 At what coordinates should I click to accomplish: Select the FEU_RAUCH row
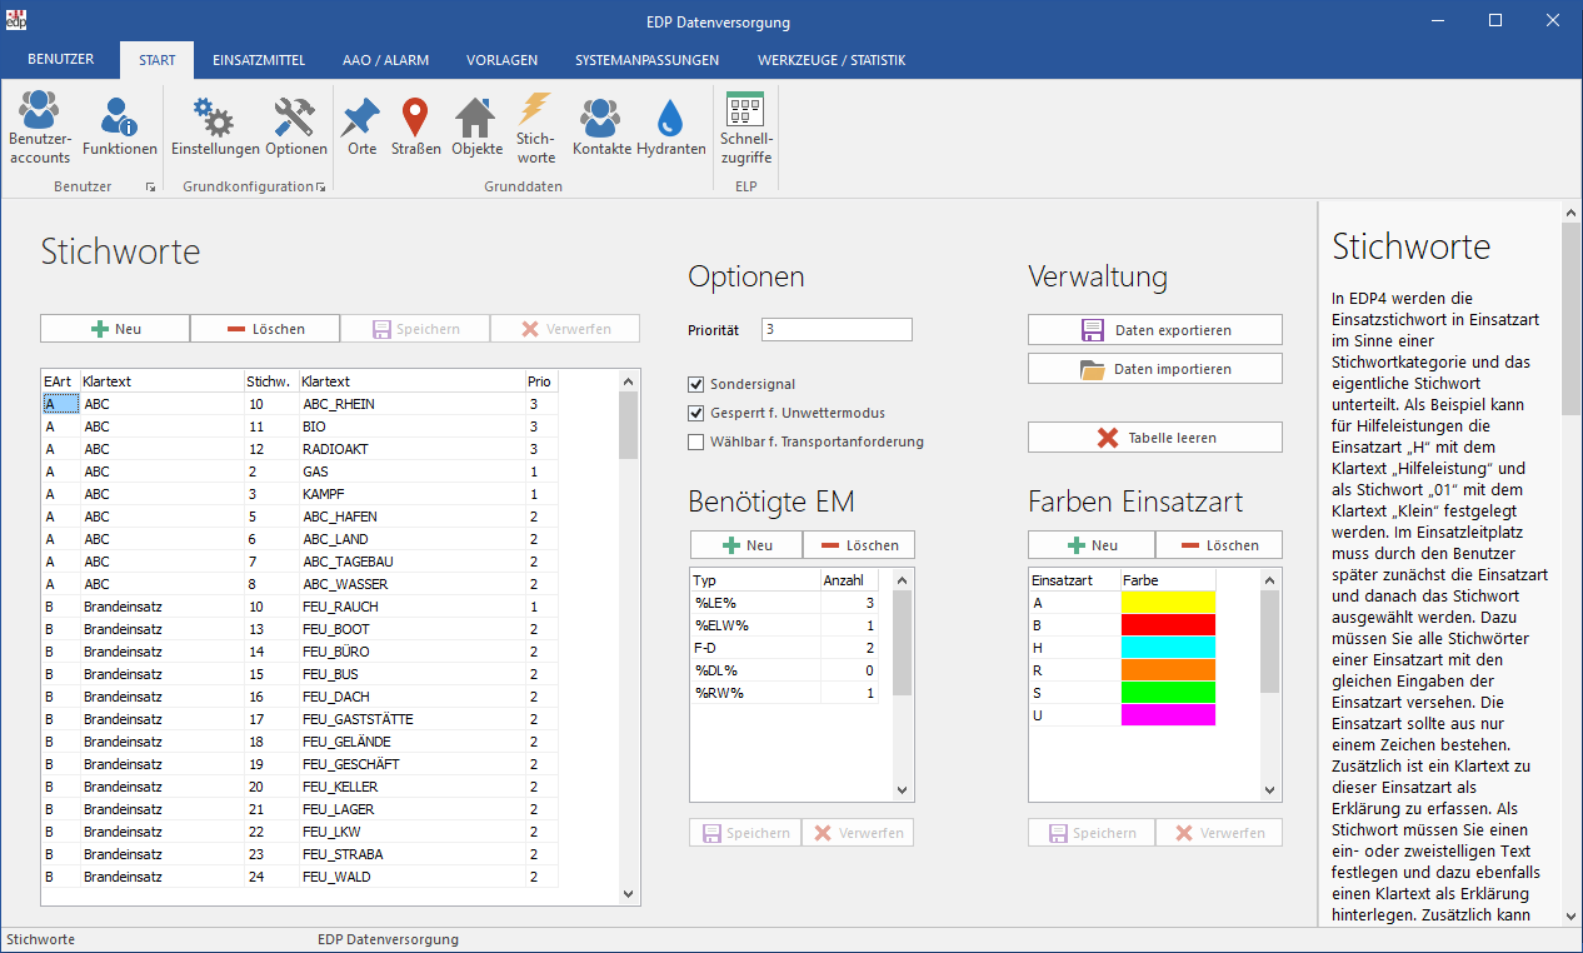[299, 607]
